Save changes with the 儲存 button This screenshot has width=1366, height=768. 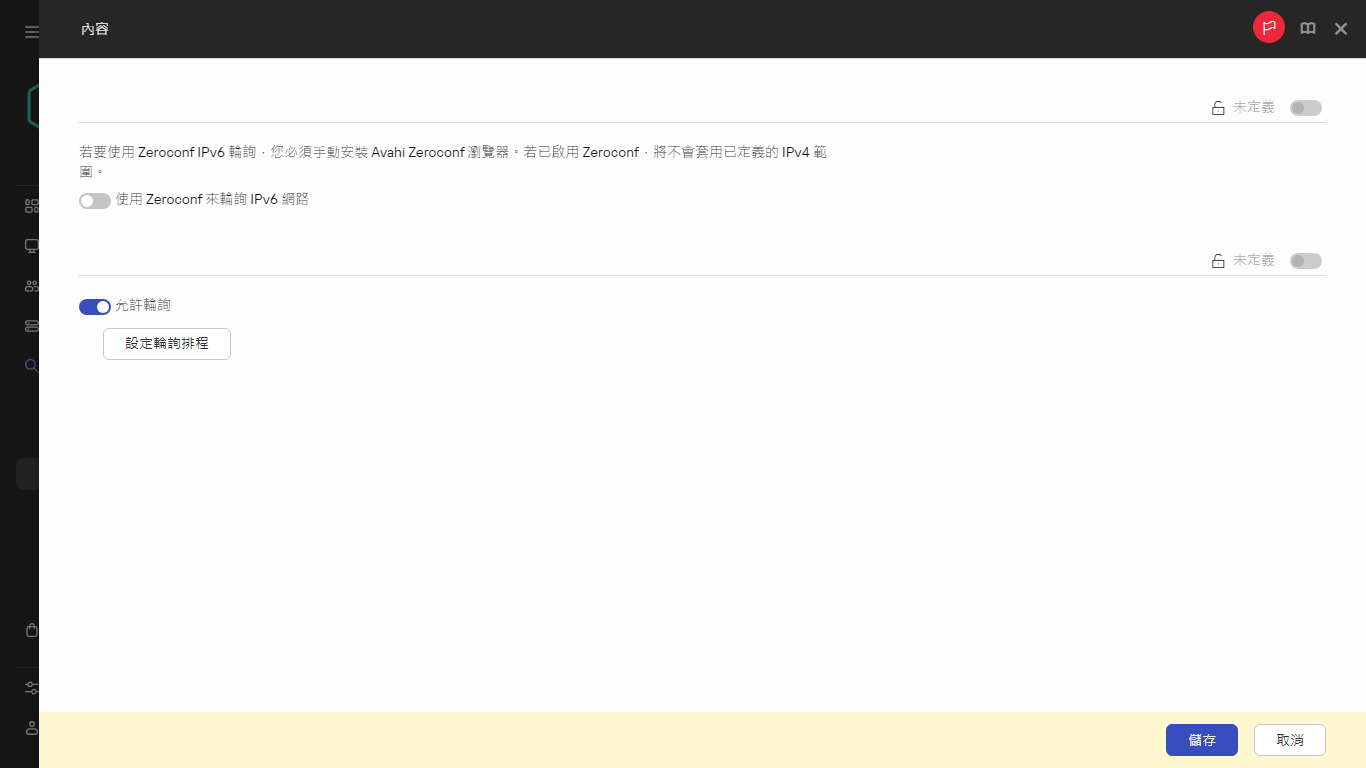pyautogui.click(x=1201, y=740)
